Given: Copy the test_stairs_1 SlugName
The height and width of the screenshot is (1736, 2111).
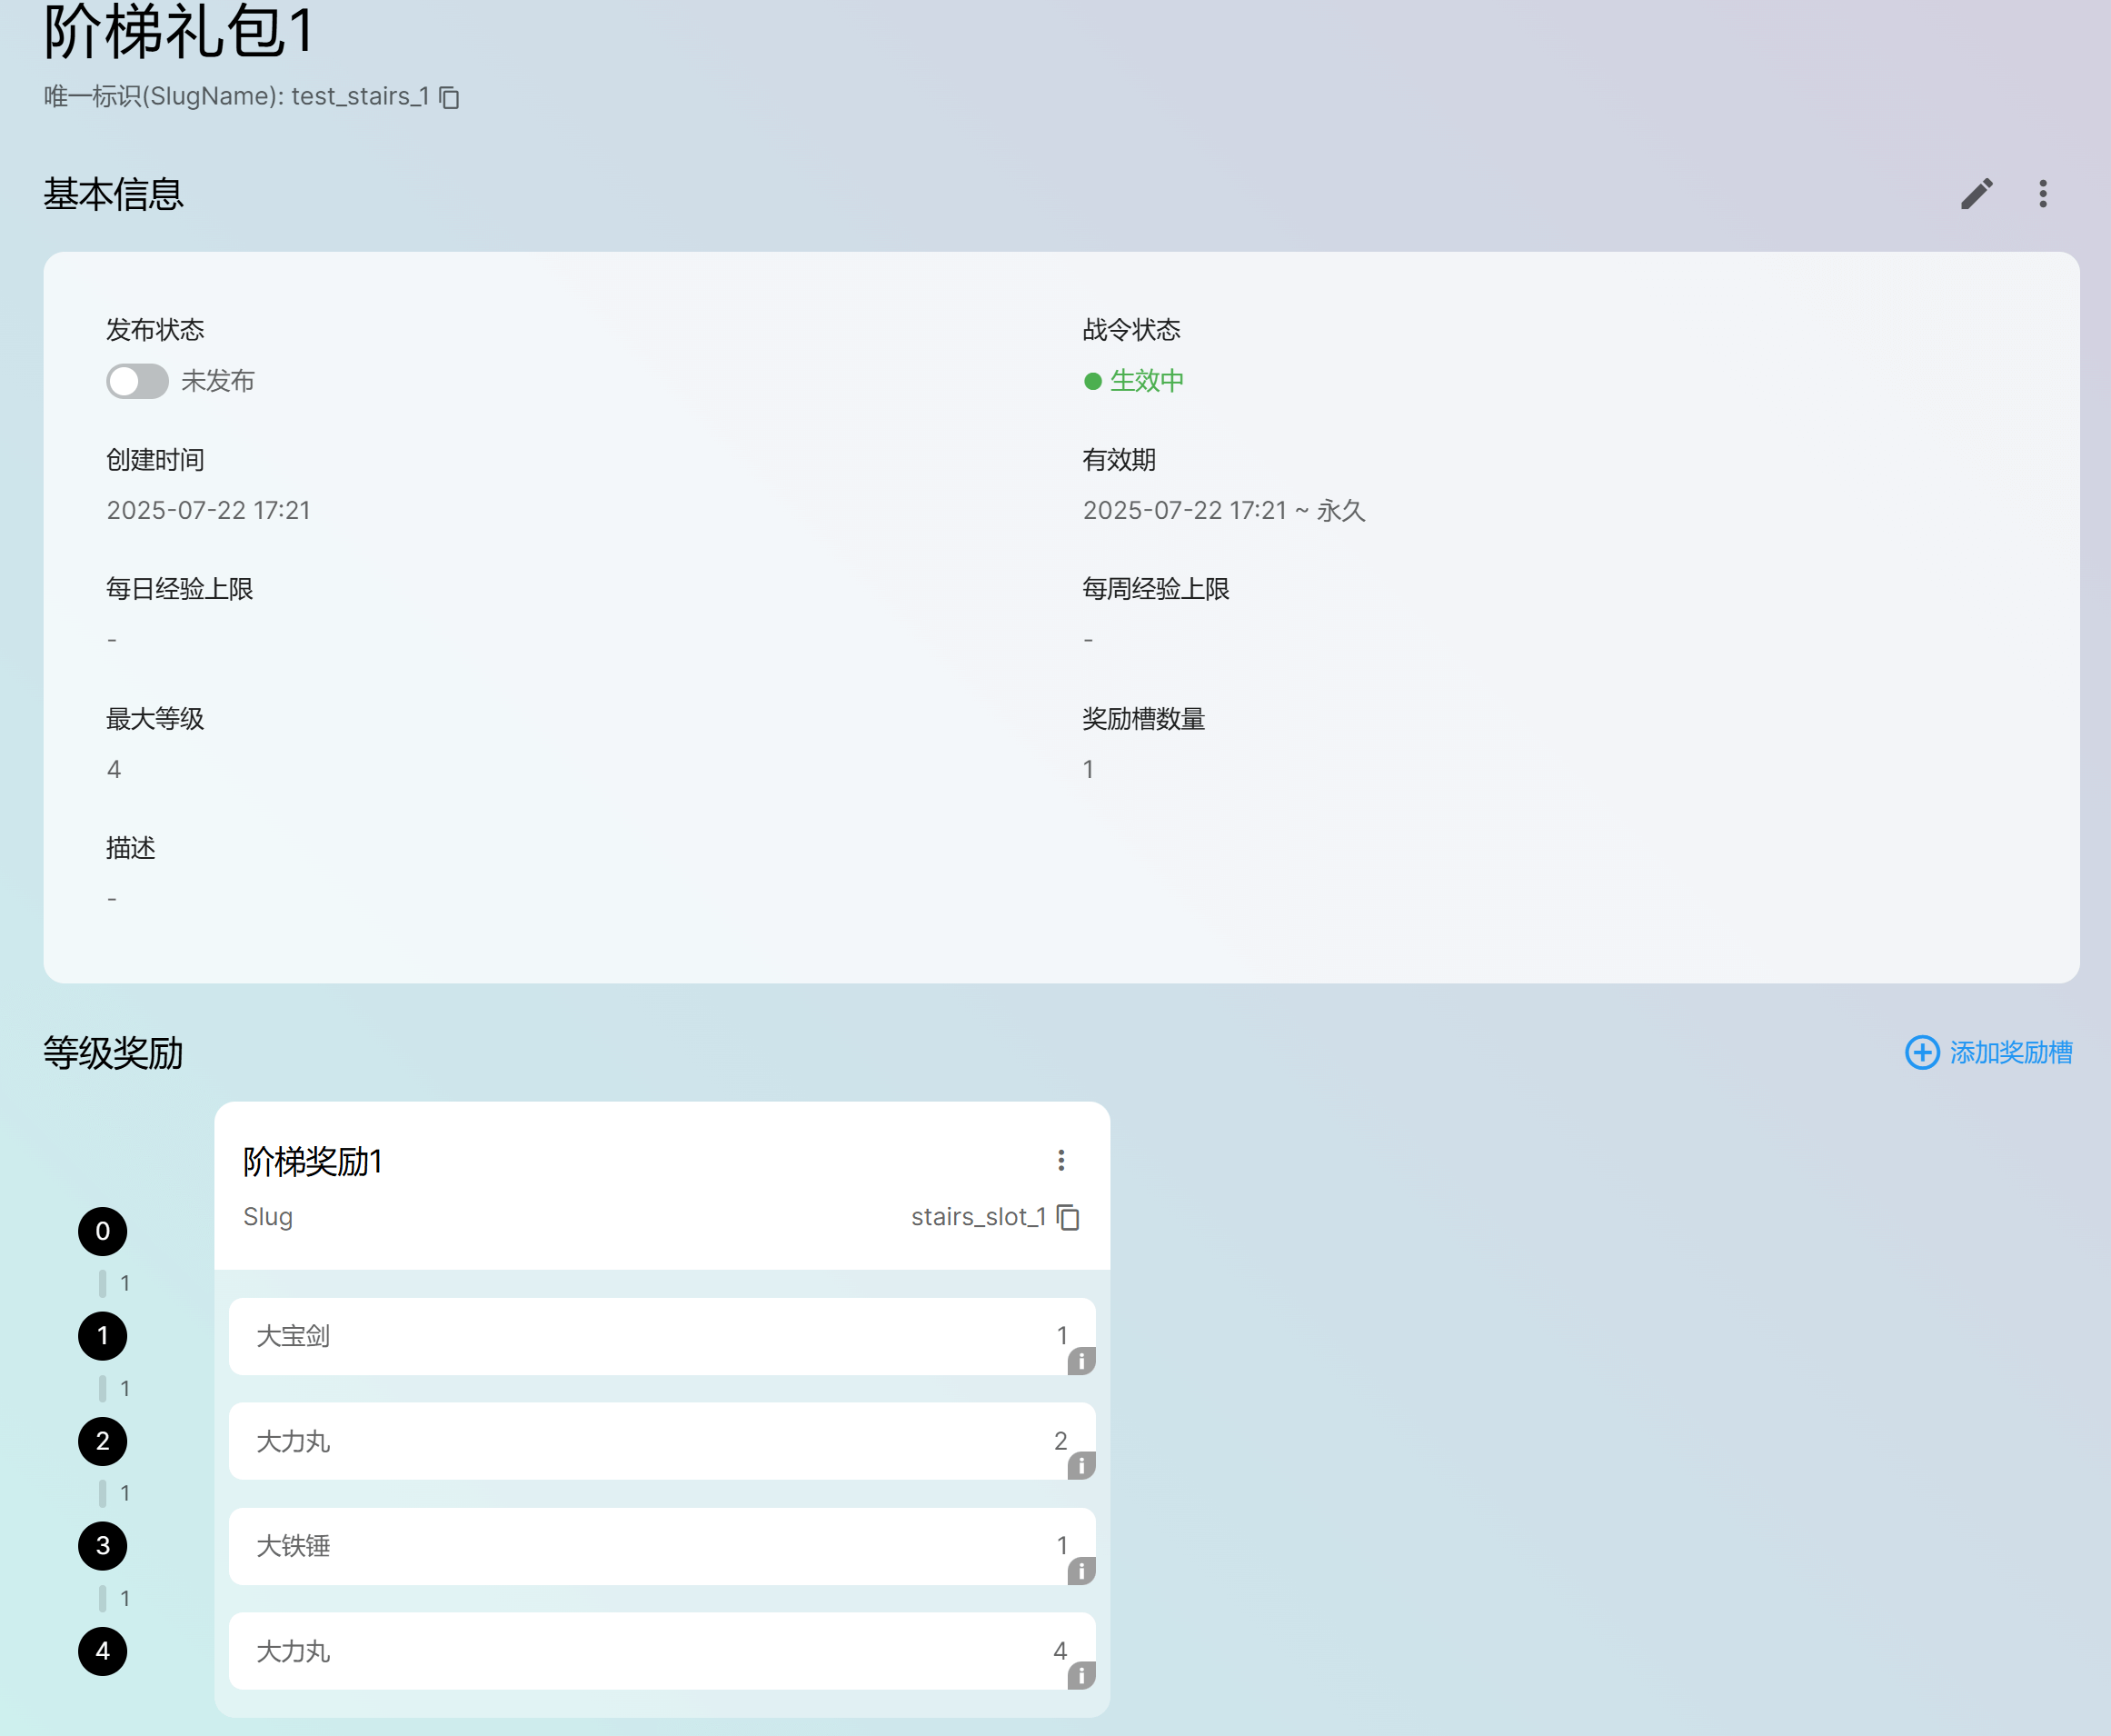Looking at the screenshot, I should pyautogui.click(x=450, y=97).
